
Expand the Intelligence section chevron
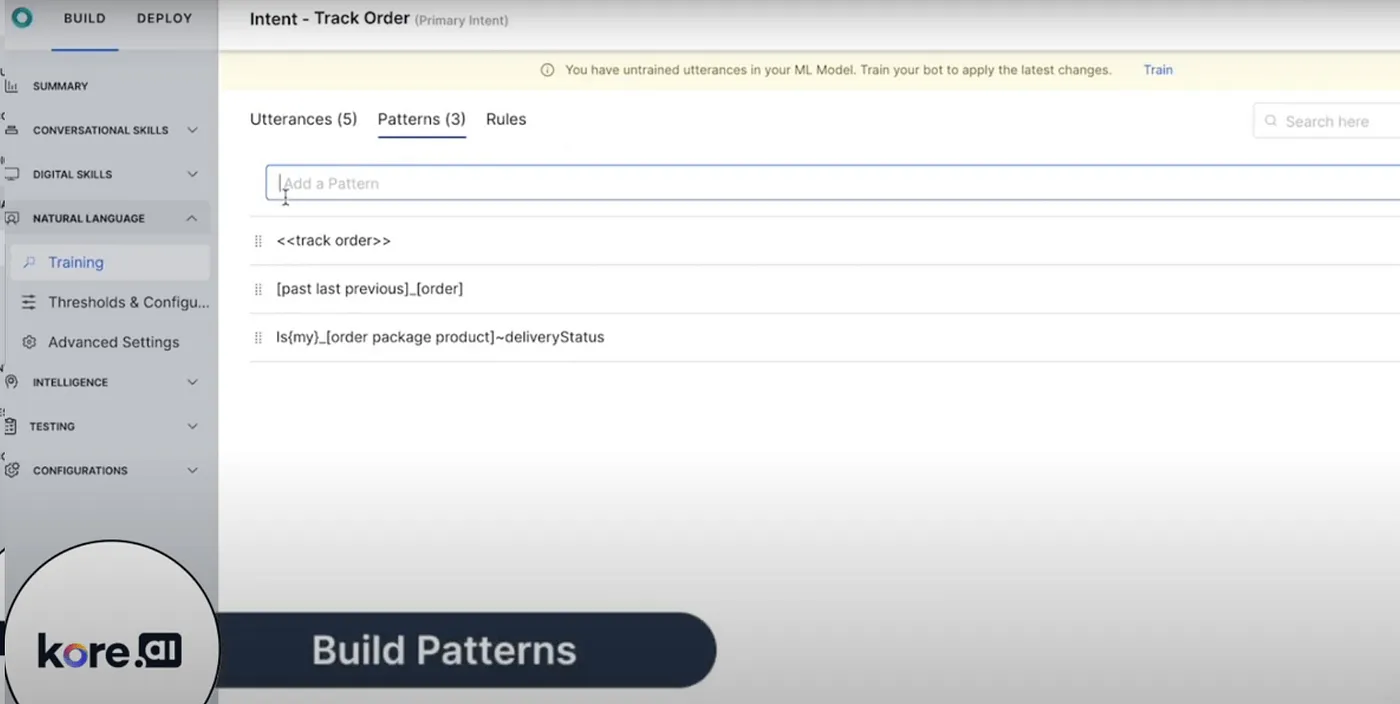tap(192, 382)
